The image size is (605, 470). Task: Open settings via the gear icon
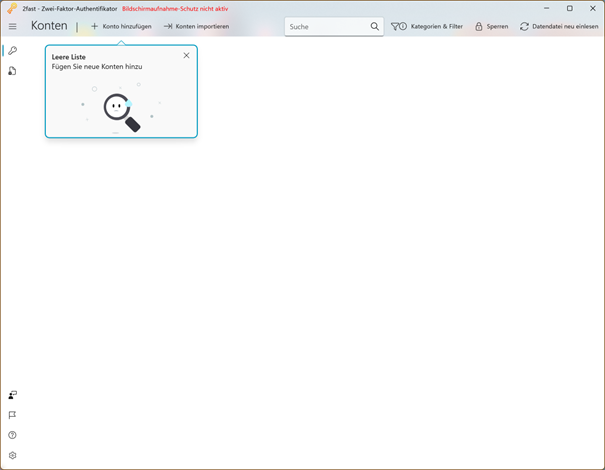12,455
